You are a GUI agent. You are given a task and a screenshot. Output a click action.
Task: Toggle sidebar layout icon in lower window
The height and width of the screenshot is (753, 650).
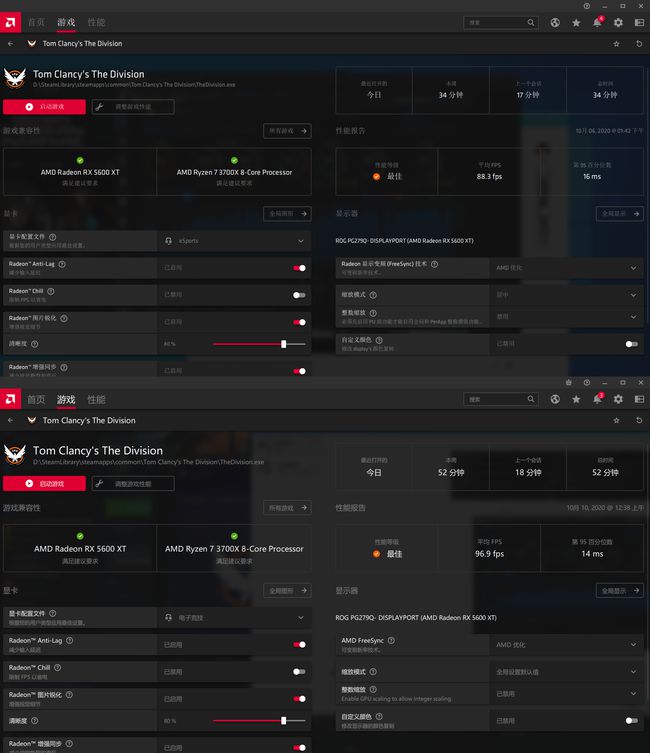point(639,399)
